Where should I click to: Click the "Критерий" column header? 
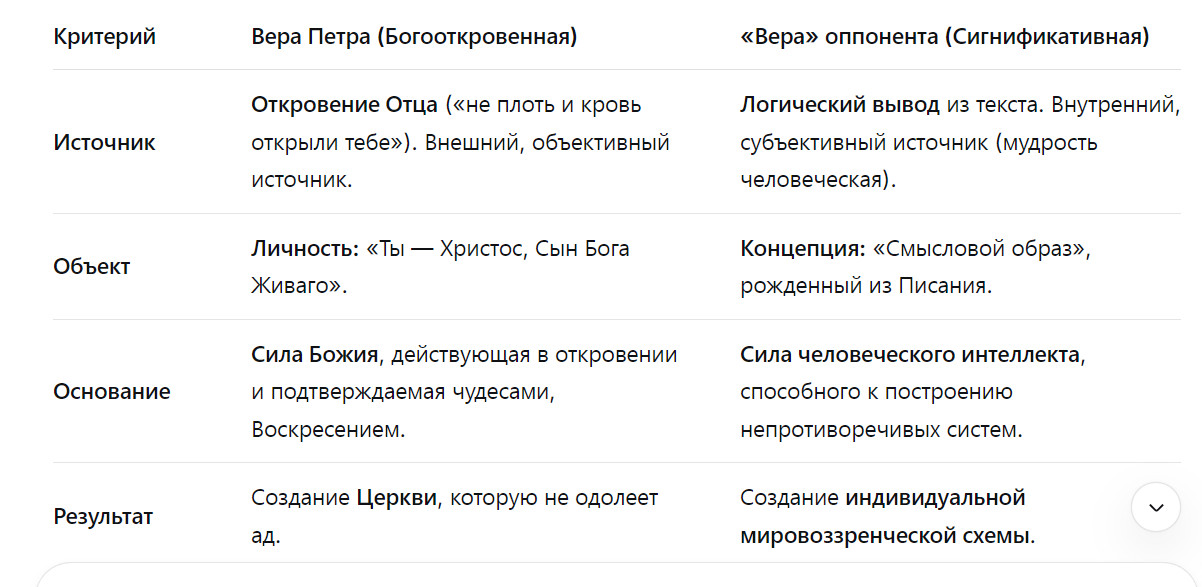click(104, 38)
